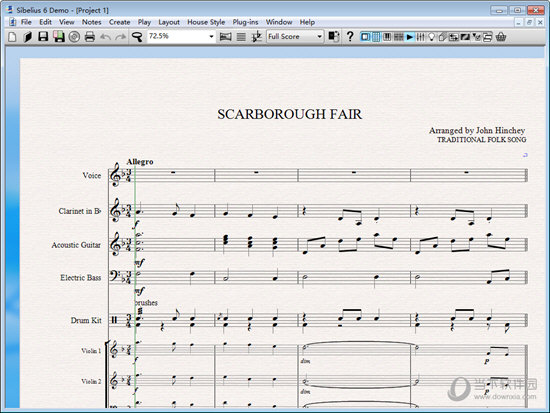550x413 pixels.
Task: Show the Ideas window lightbulb icon
Action: (431, 36)
